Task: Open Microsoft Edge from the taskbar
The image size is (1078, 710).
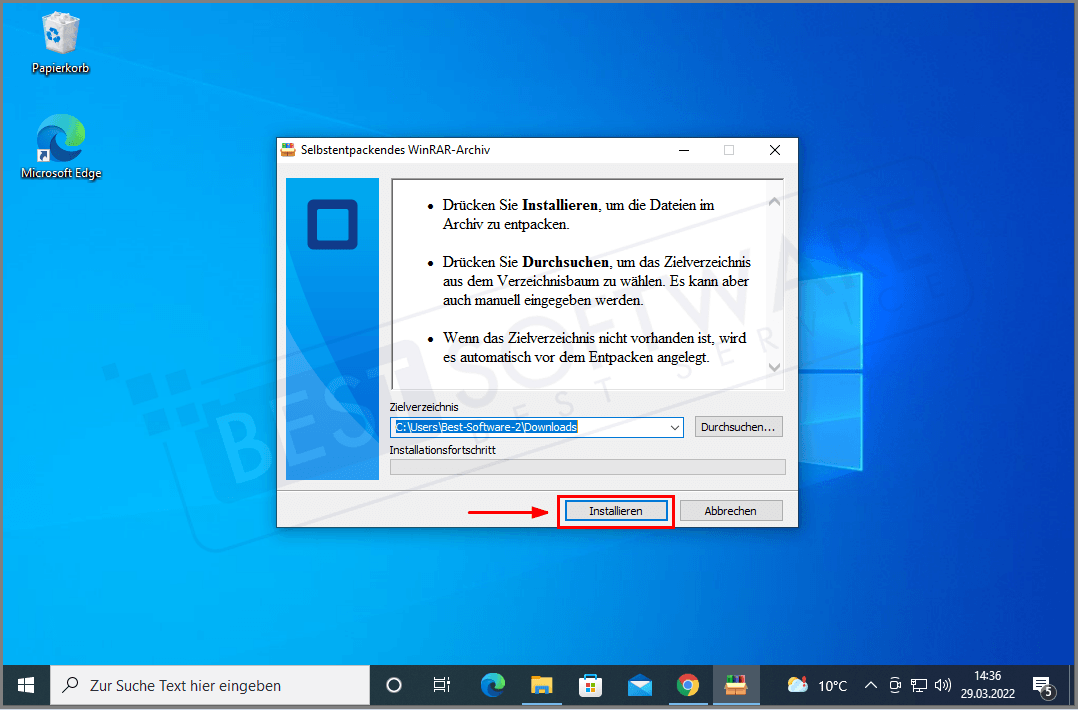Action: (x=492, y=685)
